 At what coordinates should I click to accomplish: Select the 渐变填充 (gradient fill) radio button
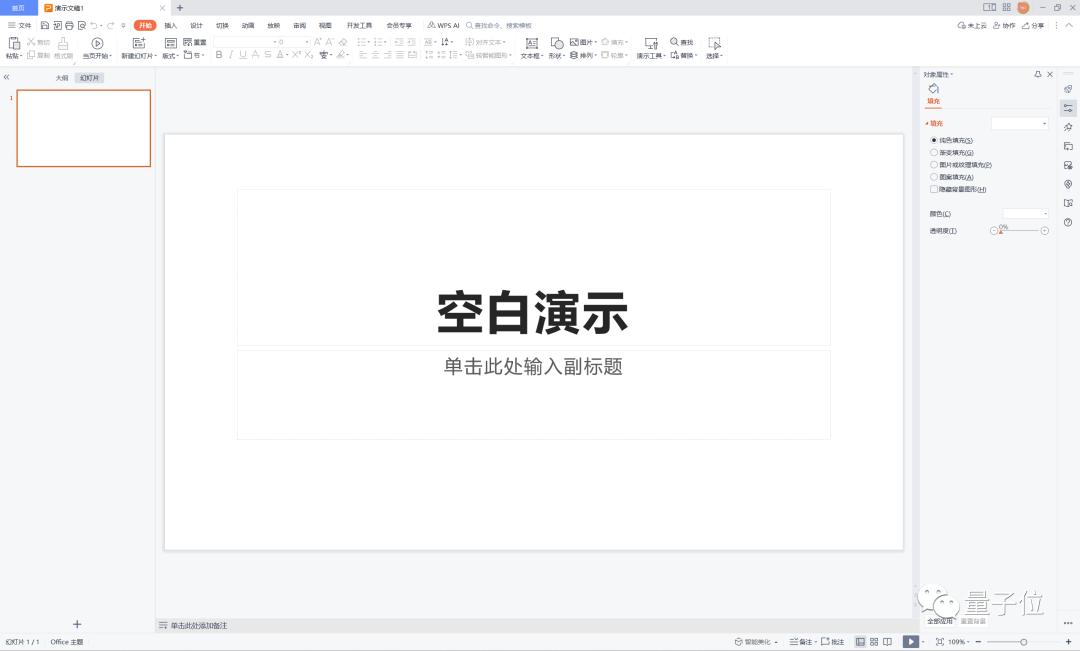[934, 151]
